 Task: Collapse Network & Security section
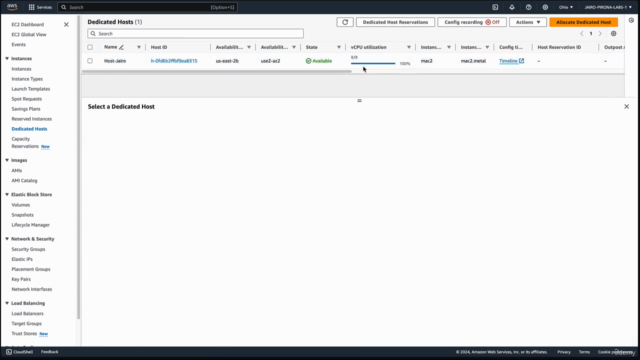(7, 239)
